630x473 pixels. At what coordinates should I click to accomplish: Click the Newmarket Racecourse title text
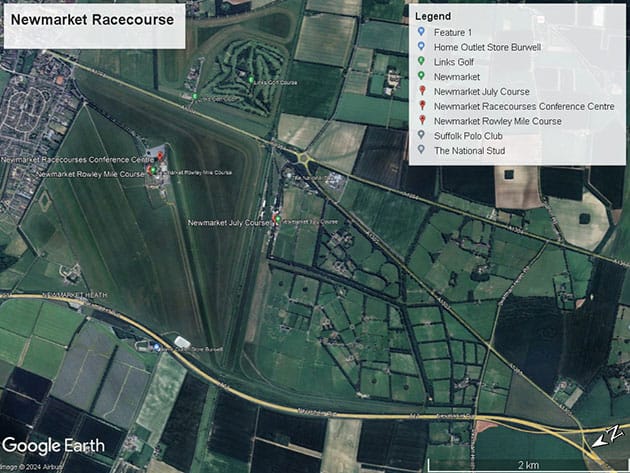[92, 20]
